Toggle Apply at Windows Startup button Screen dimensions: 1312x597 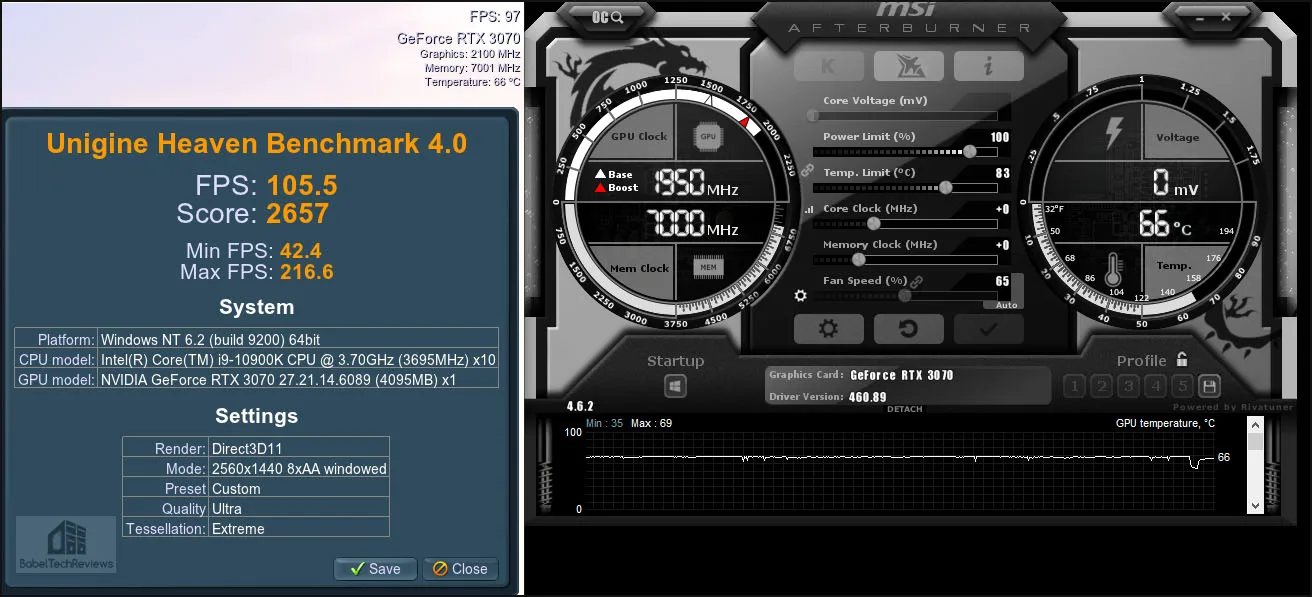[675, 386]
